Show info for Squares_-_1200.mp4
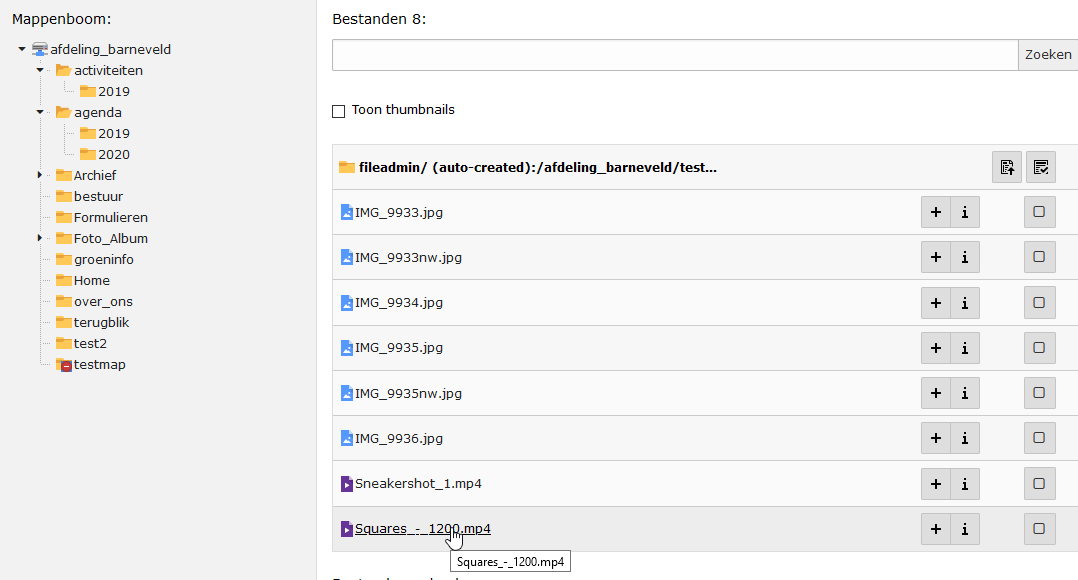Image resolution: width=1078 pixels, height=580 pixels. [x=965, y=529]
